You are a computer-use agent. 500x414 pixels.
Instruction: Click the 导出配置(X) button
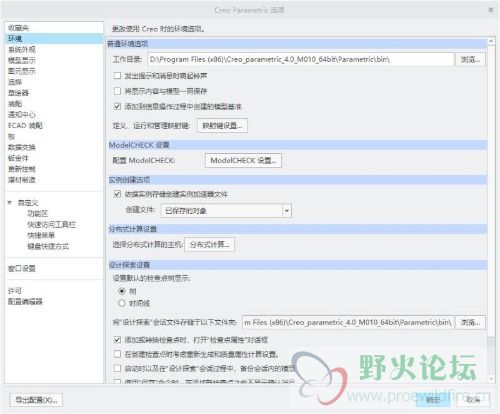36,400
